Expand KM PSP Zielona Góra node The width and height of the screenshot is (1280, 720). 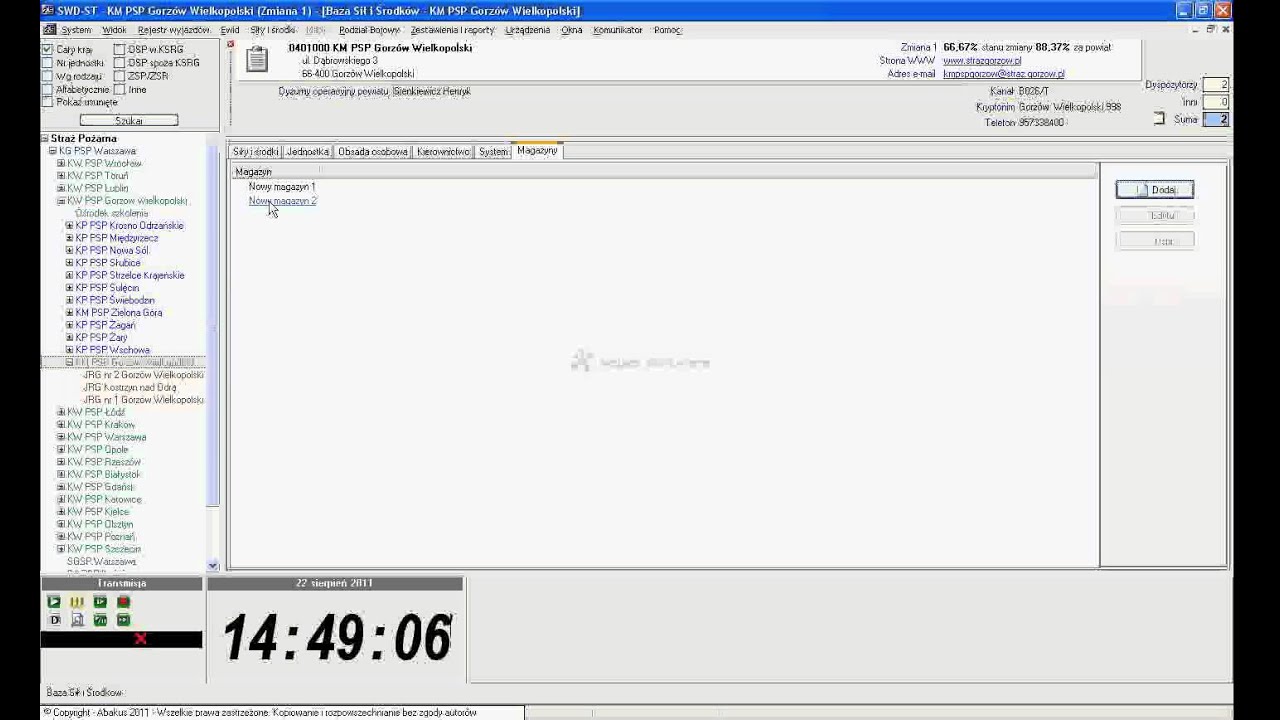(x=69, y=313)
